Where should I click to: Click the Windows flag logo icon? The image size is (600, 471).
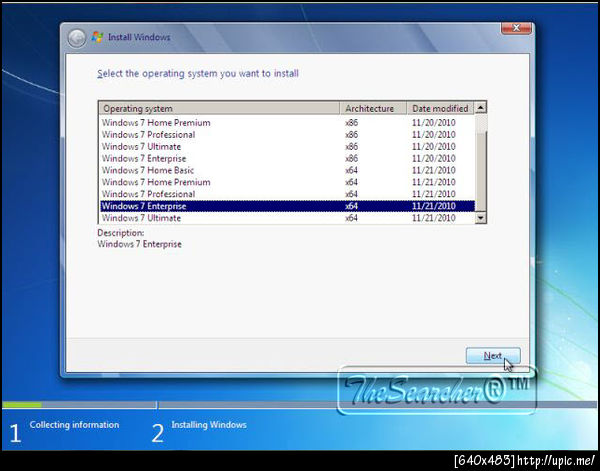pyautogui.click(x=98, y=37)
